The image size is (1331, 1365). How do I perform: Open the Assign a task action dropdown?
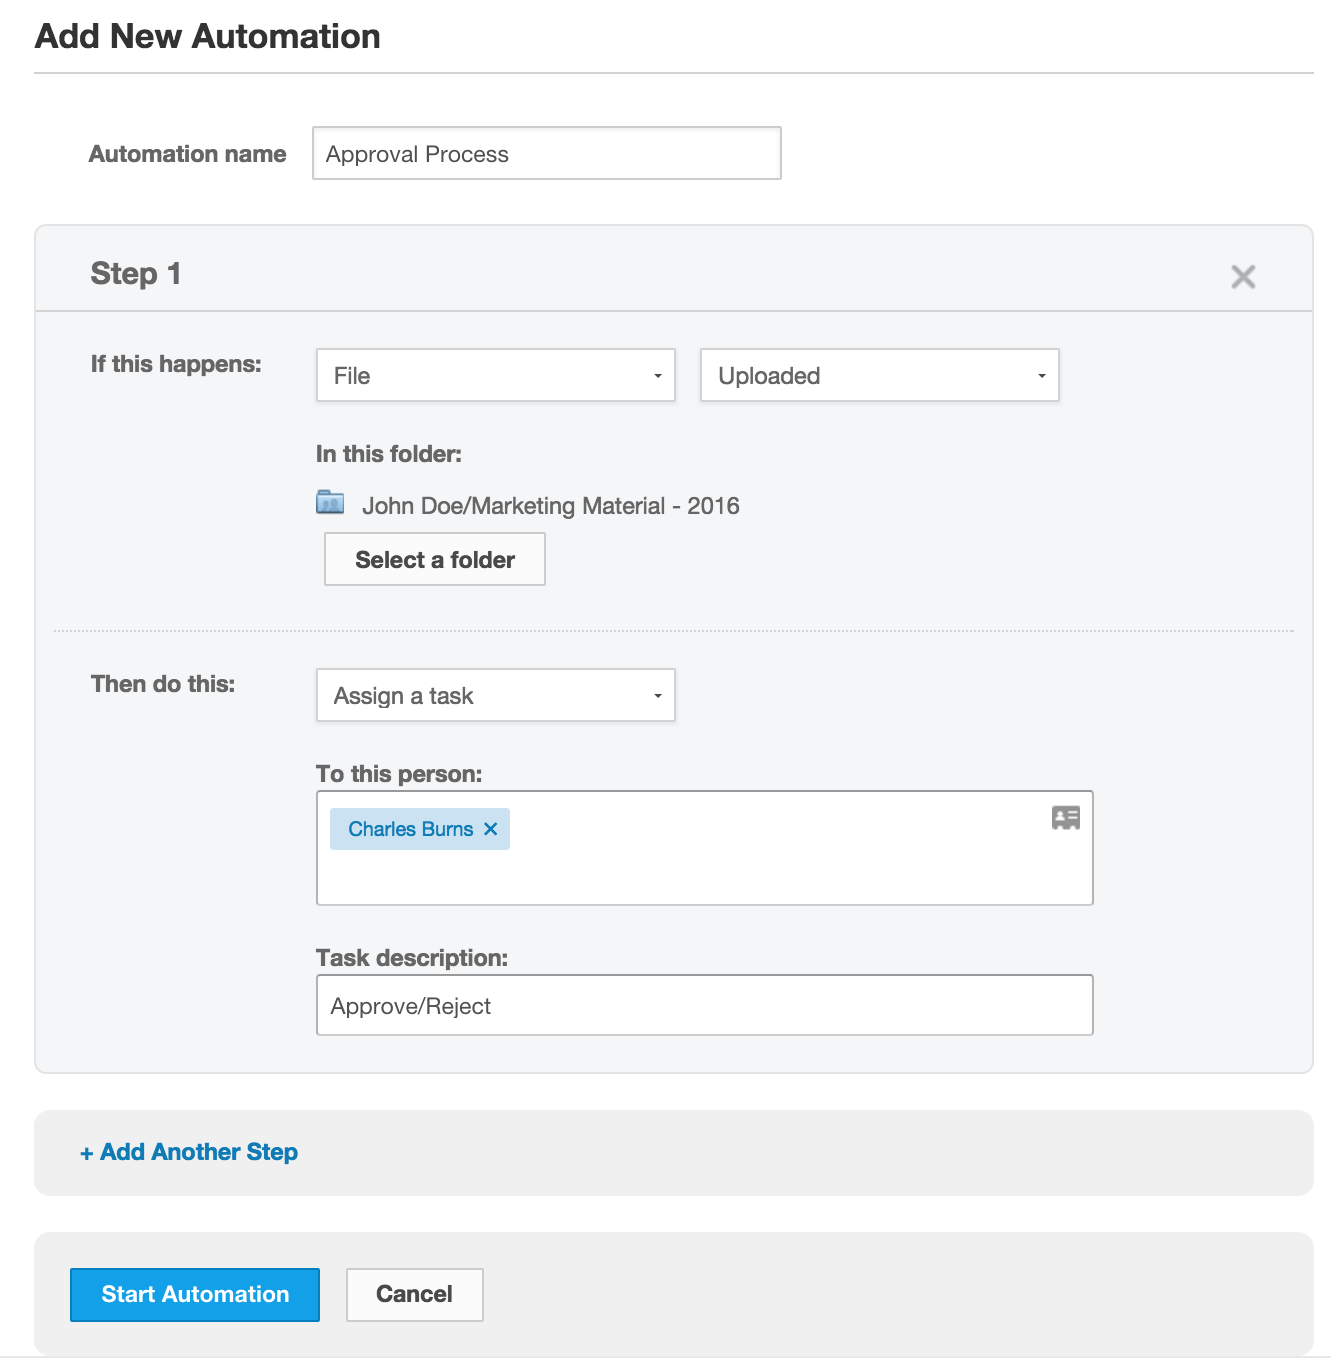click(x=495, y=696)
